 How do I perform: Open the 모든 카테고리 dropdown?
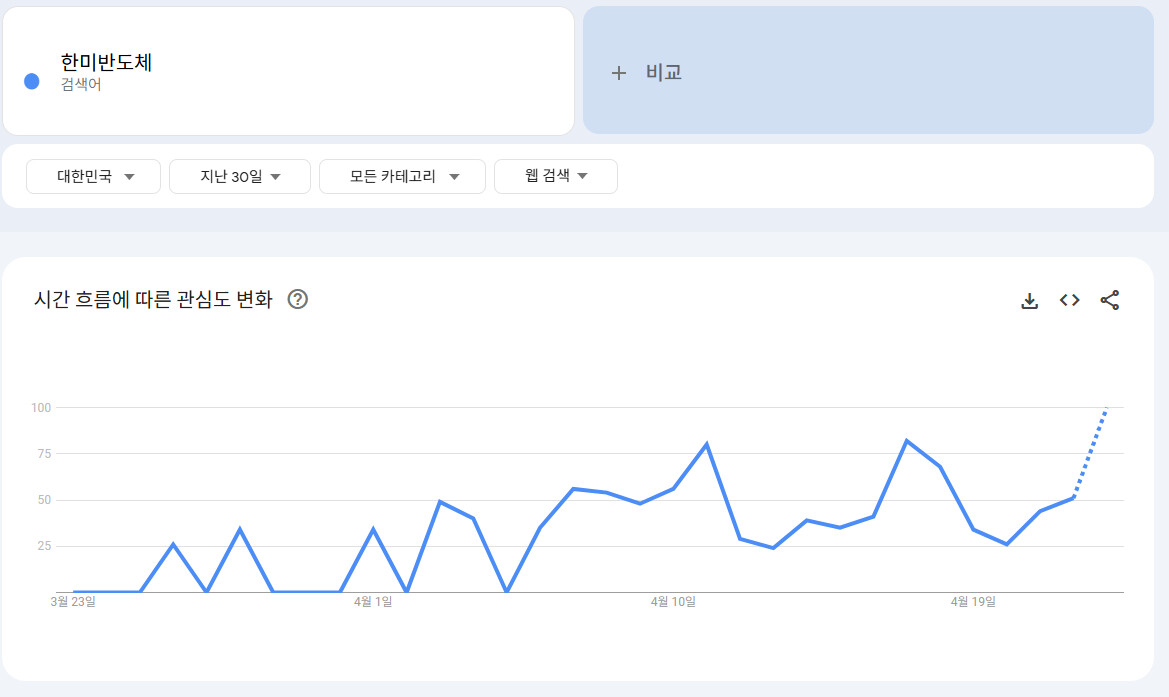402,177
